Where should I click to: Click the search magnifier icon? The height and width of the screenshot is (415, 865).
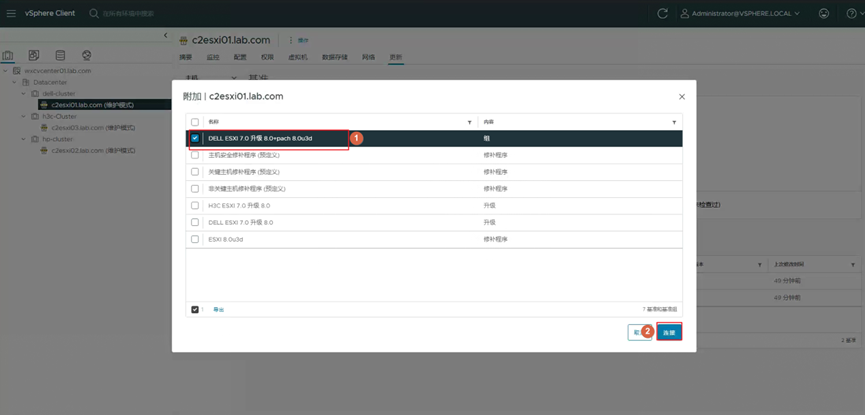click(94, 13)
